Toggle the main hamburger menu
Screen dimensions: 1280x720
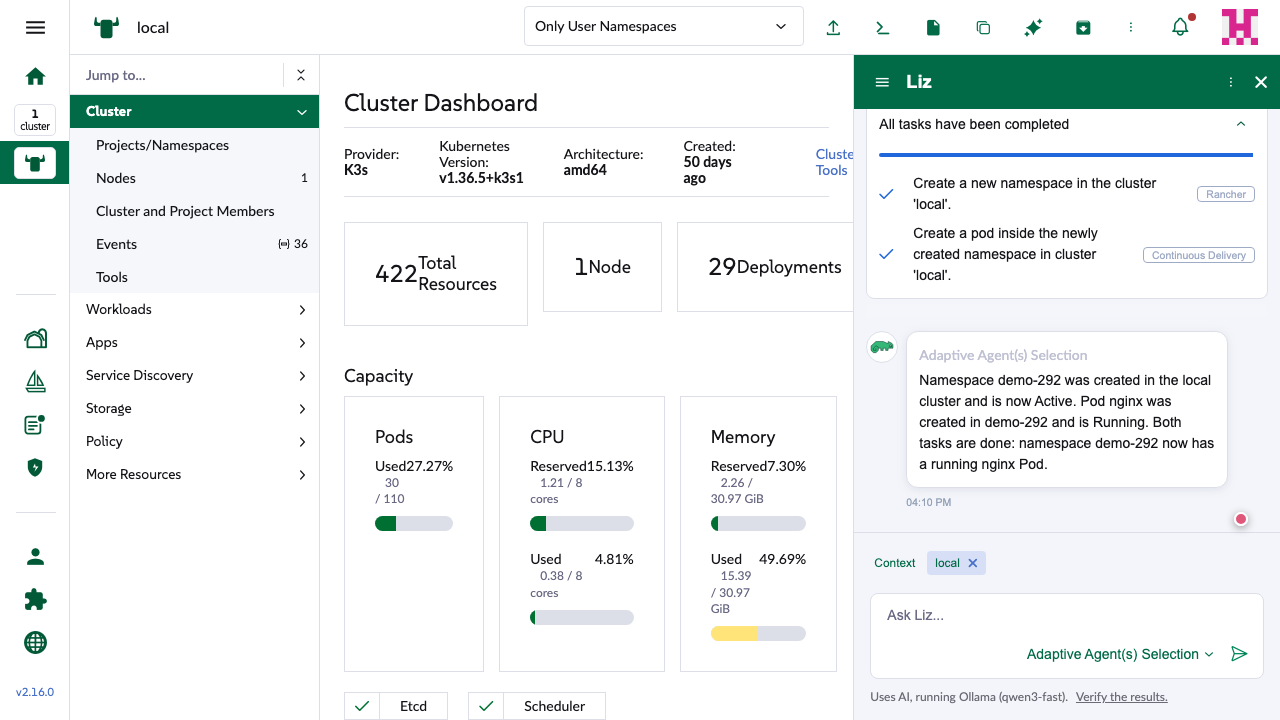coord(35,28)
